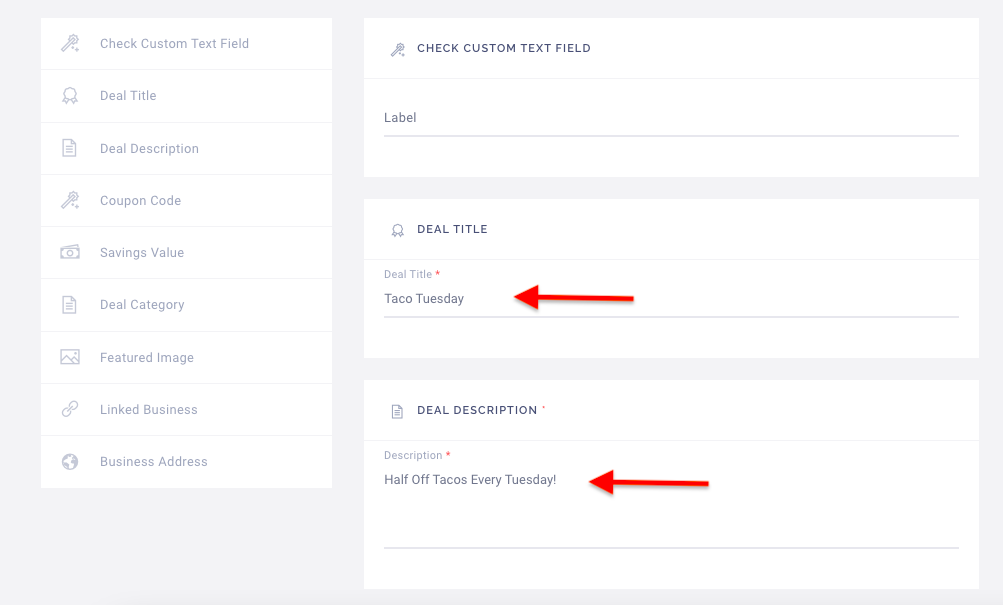Click the chain link icon beside Linked Business

[x=69, y=409]
